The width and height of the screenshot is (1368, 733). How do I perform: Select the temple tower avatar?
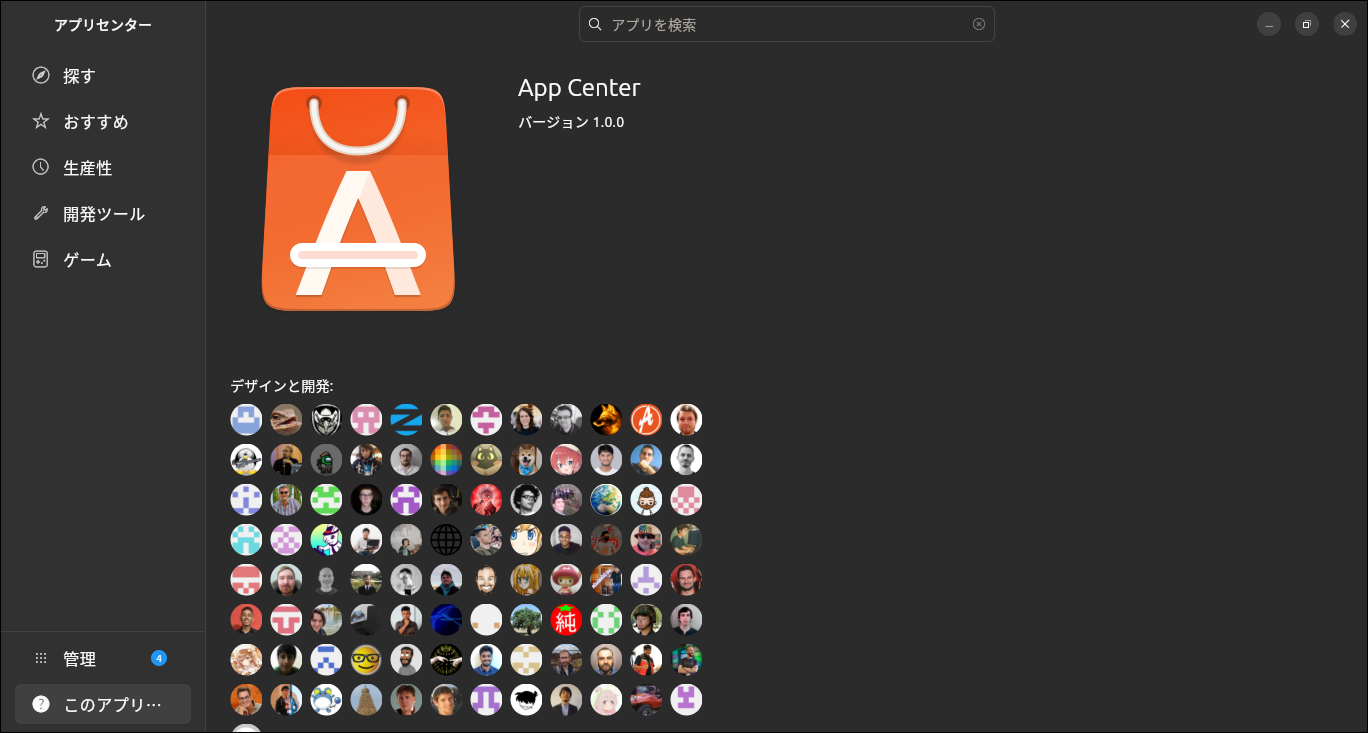click(x=366, y=700)
